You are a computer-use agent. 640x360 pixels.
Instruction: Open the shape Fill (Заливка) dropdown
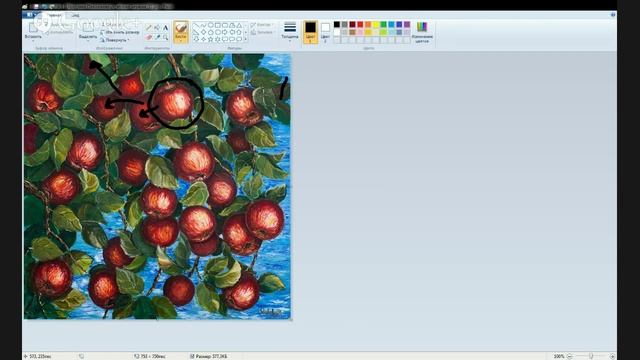pyautogui.click(x=262, y=32)
